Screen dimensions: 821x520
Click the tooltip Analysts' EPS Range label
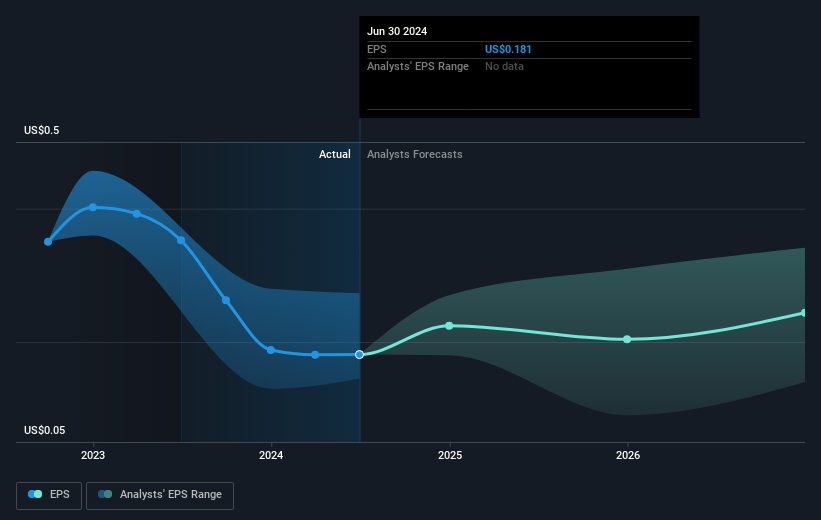pos(418,67)
